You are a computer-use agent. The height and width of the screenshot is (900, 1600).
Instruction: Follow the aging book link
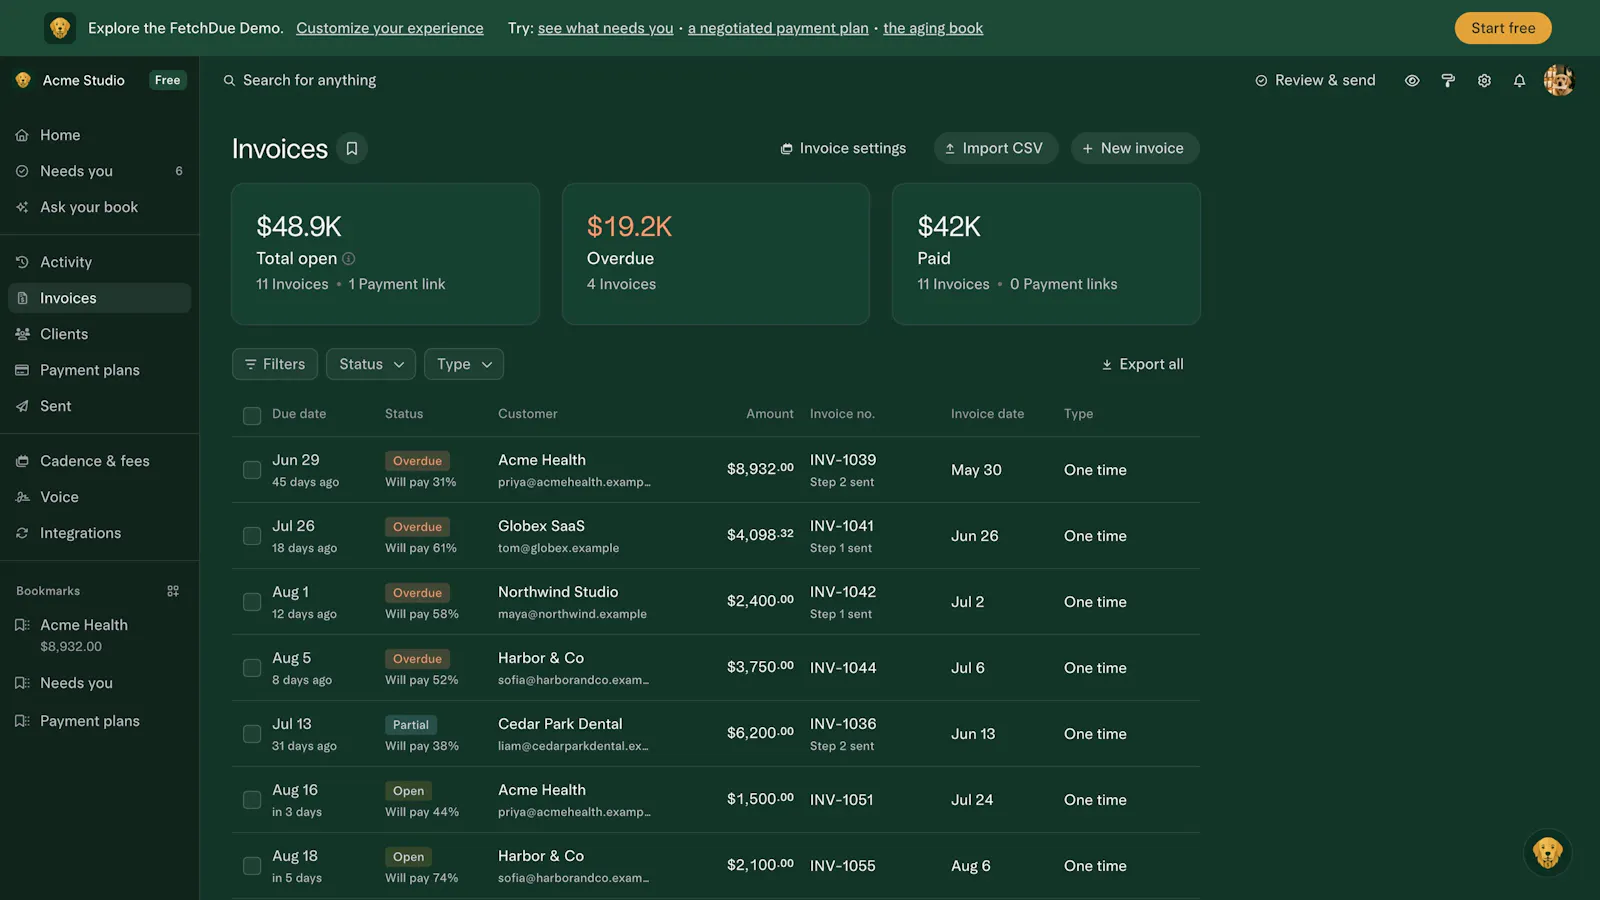coord(933,28)
